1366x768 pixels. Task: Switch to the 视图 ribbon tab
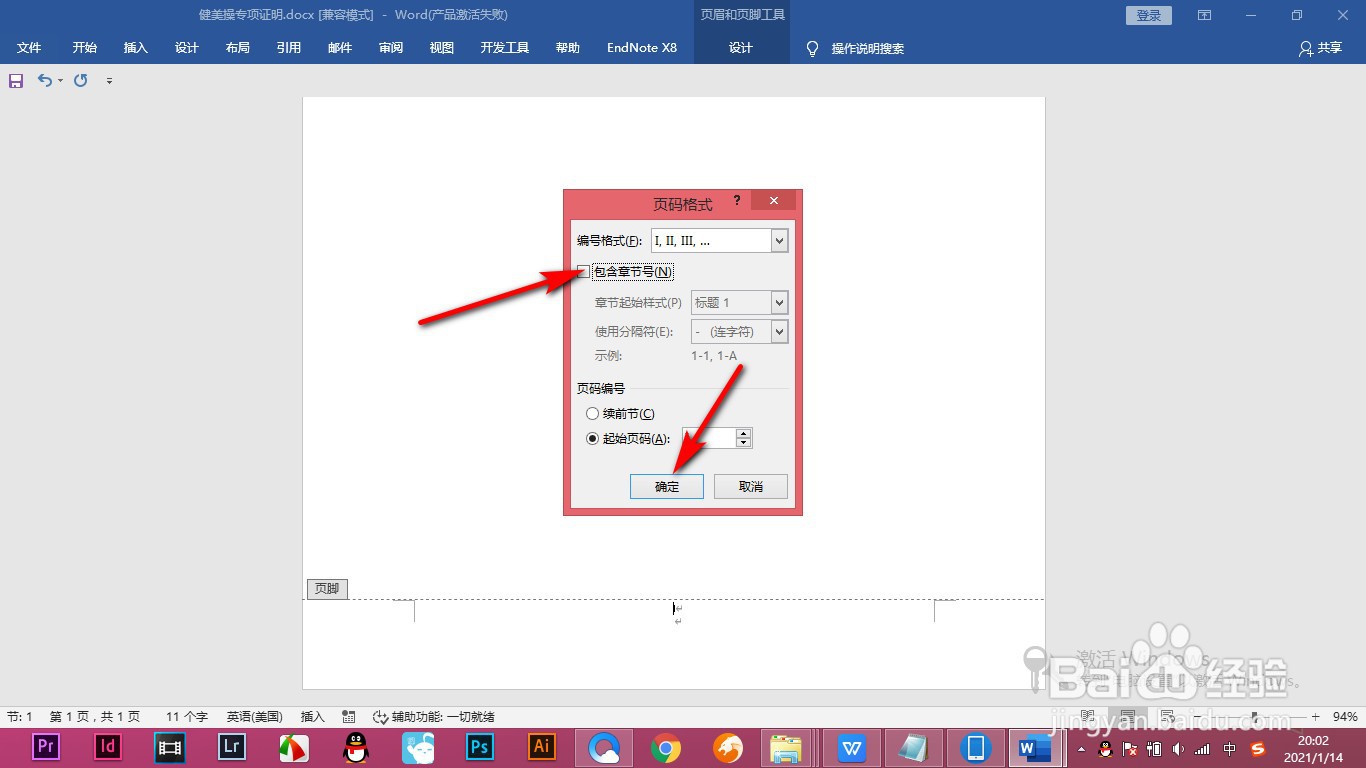[442, 48]
